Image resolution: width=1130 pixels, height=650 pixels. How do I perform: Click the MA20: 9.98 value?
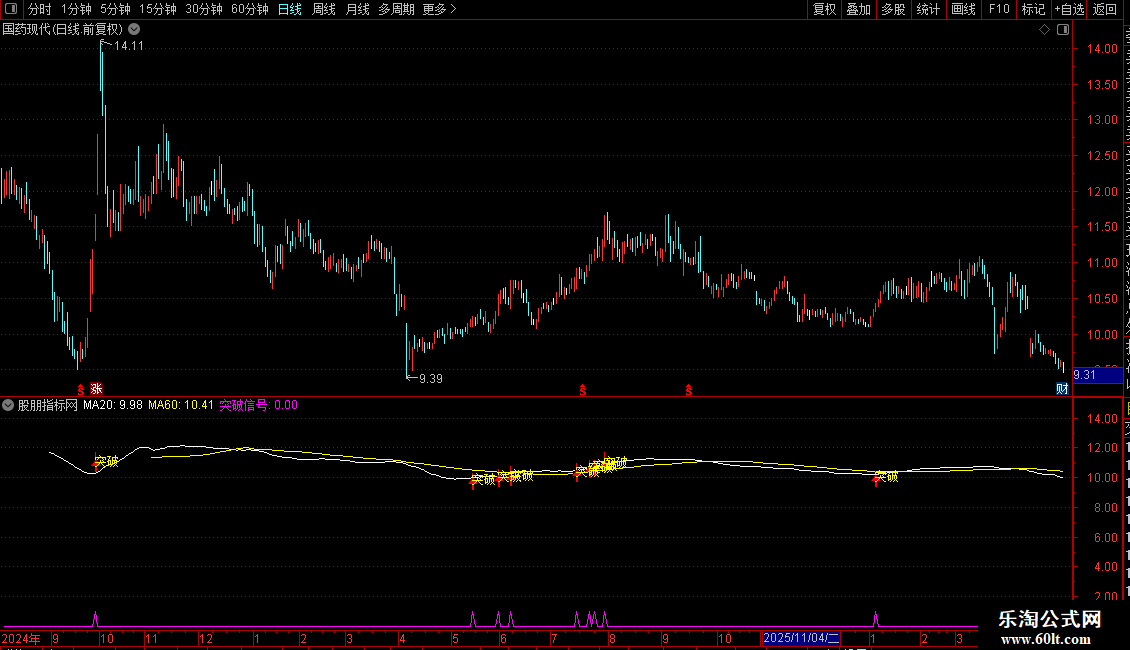(x=112, y=405)
